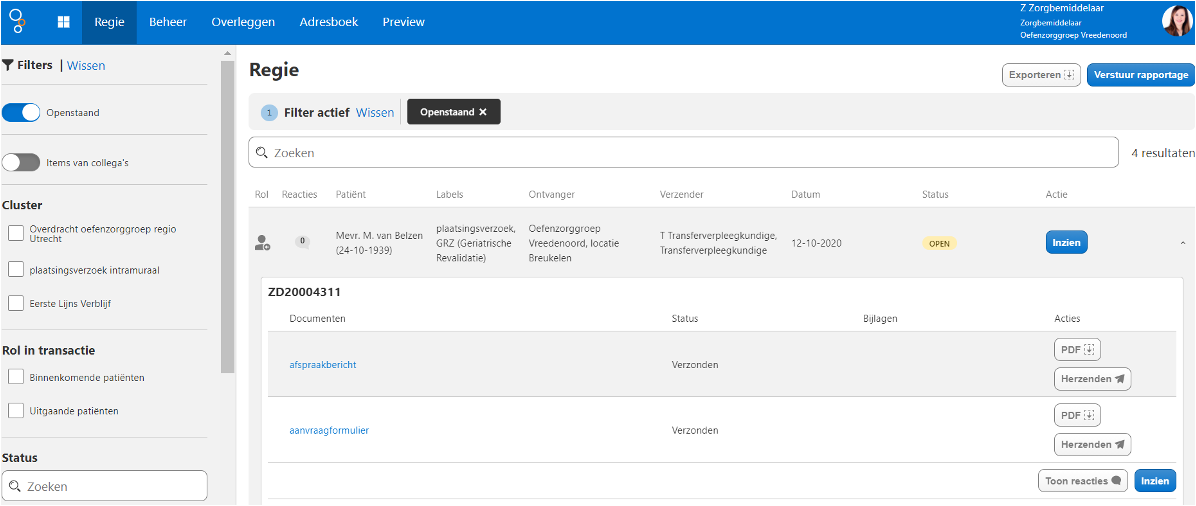Collapse the first patient row chevron
The image size is (1196, 506).
click(x=1182, y=243)
